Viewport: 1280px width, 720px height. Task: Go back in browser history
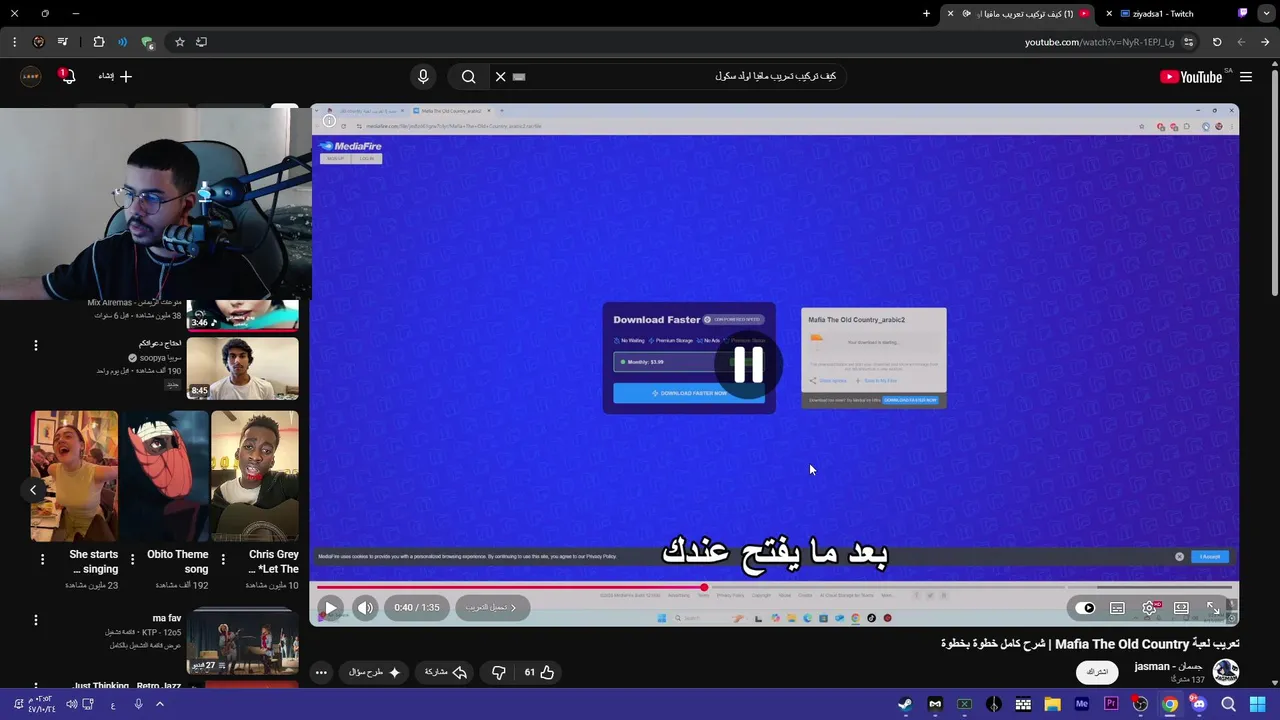pos(1265,42)
